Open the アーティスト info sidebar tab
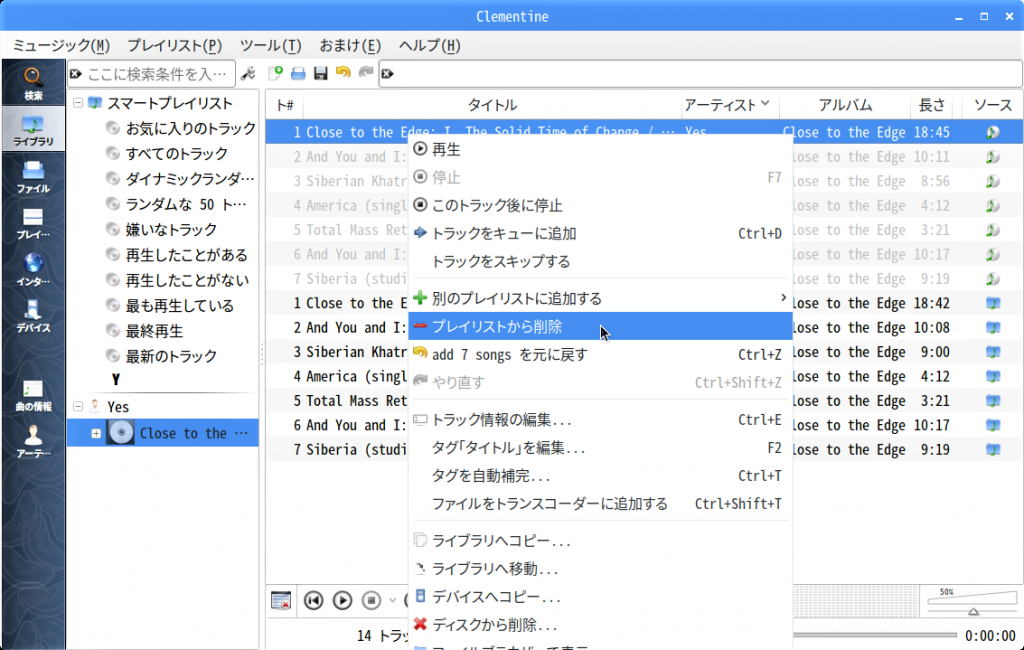 click(x=33, y=442)
